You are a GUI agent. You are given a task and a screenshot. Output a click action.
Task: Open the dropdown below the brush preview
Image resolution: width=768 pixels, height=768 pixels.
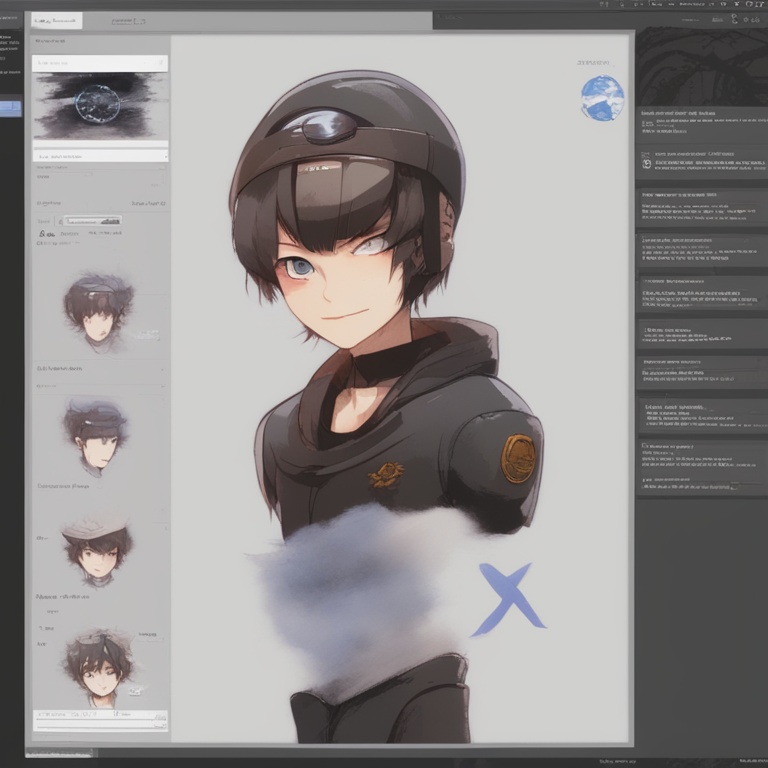pyautogui.click(x=100, y=156)
